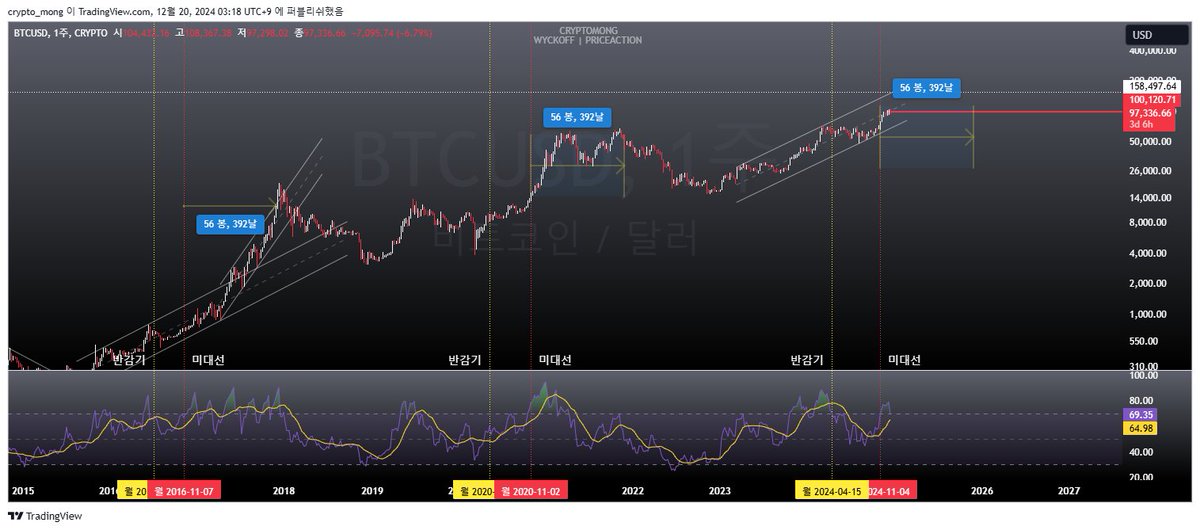This screenshot has height=530, width=1200.
Task: Click the 미대선 text near the 2020 line
Action: coord(555,359)
